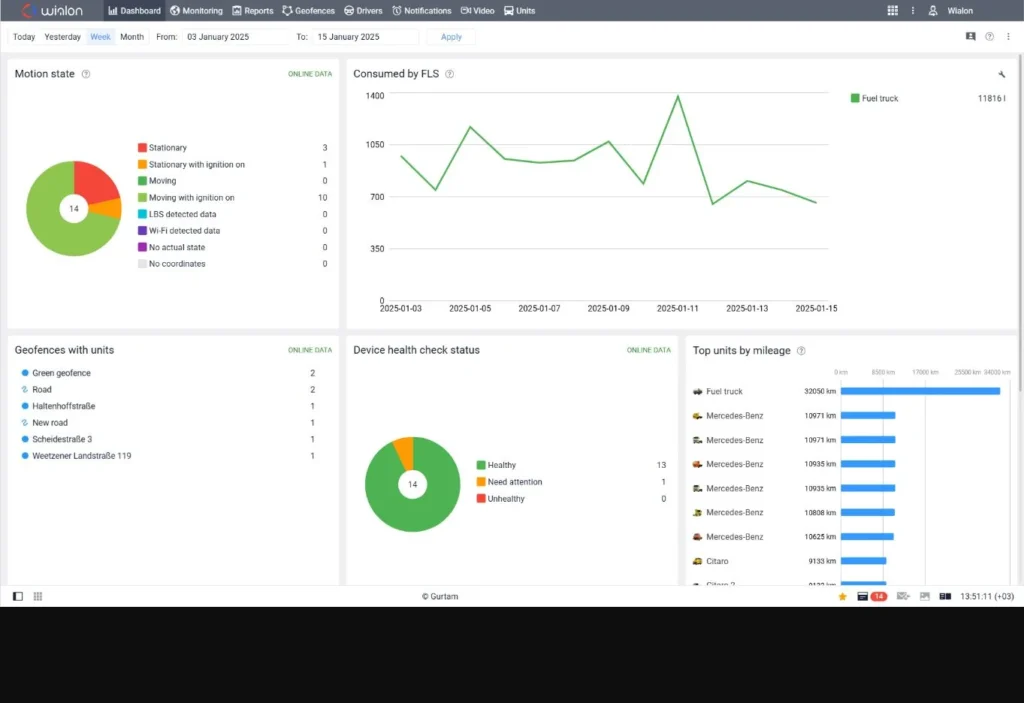The height and width of the screenshot is (703, 1024).
Task: Open the Drivers tab
Action: [363, 10]
